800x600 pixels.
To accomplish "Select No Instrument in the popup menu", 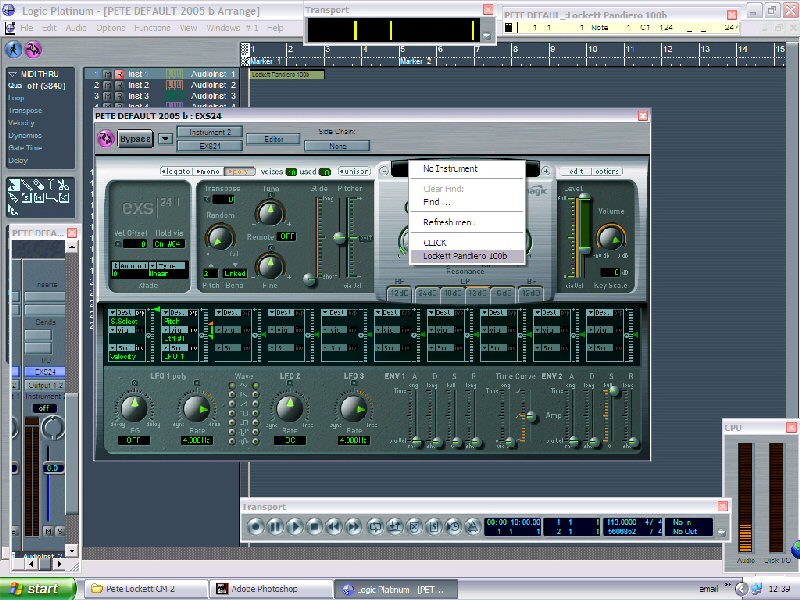I will [x=450, y=169].
